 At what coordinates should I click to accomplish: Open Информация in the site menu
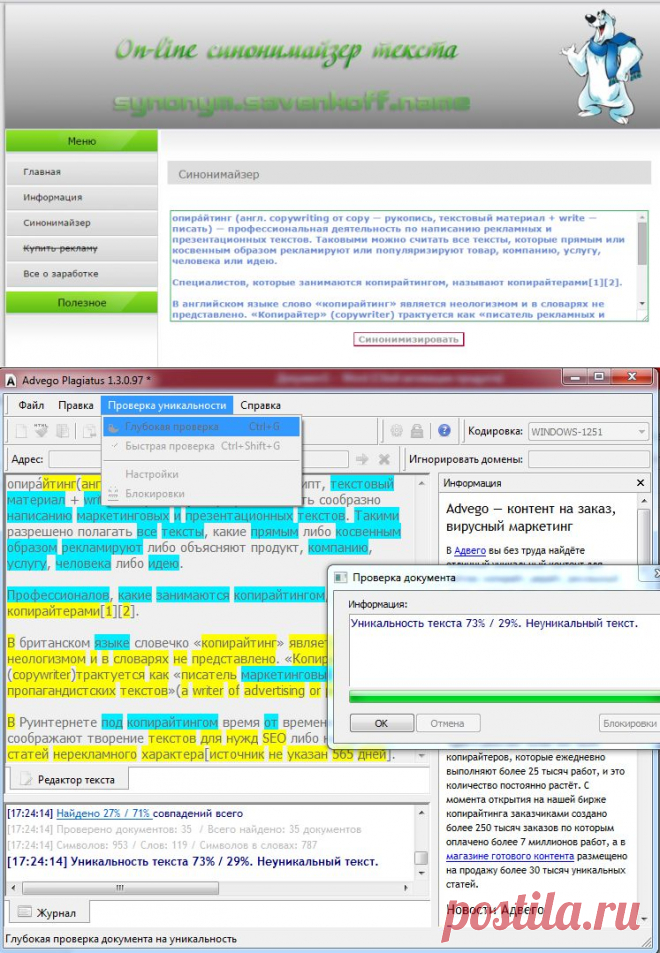[x=81, y=197]
